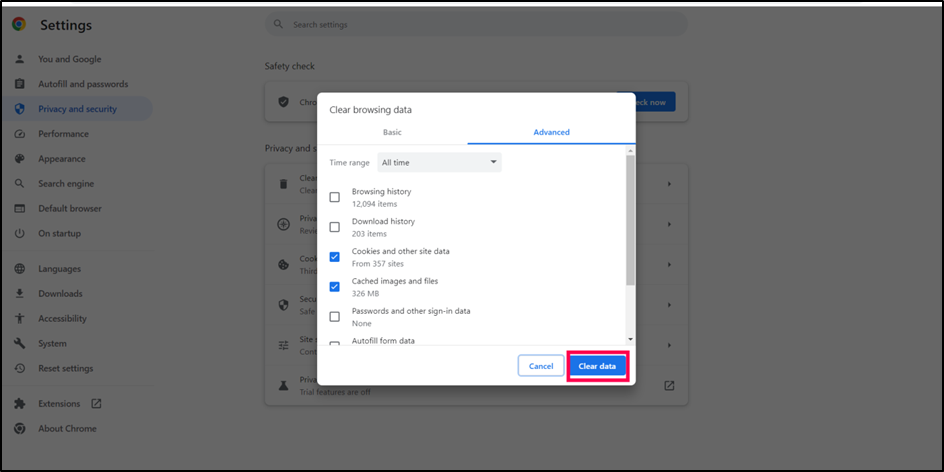Viewport: 944px width, 472px height.
Task: Open the Time range dropdown
Action: [x=439, y=162]
